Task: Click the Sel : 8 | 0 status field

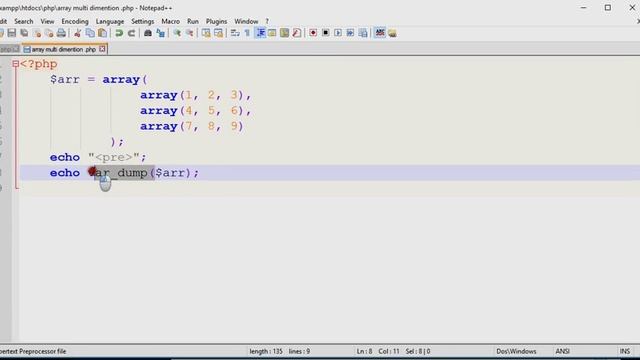Action: [418, 351]
